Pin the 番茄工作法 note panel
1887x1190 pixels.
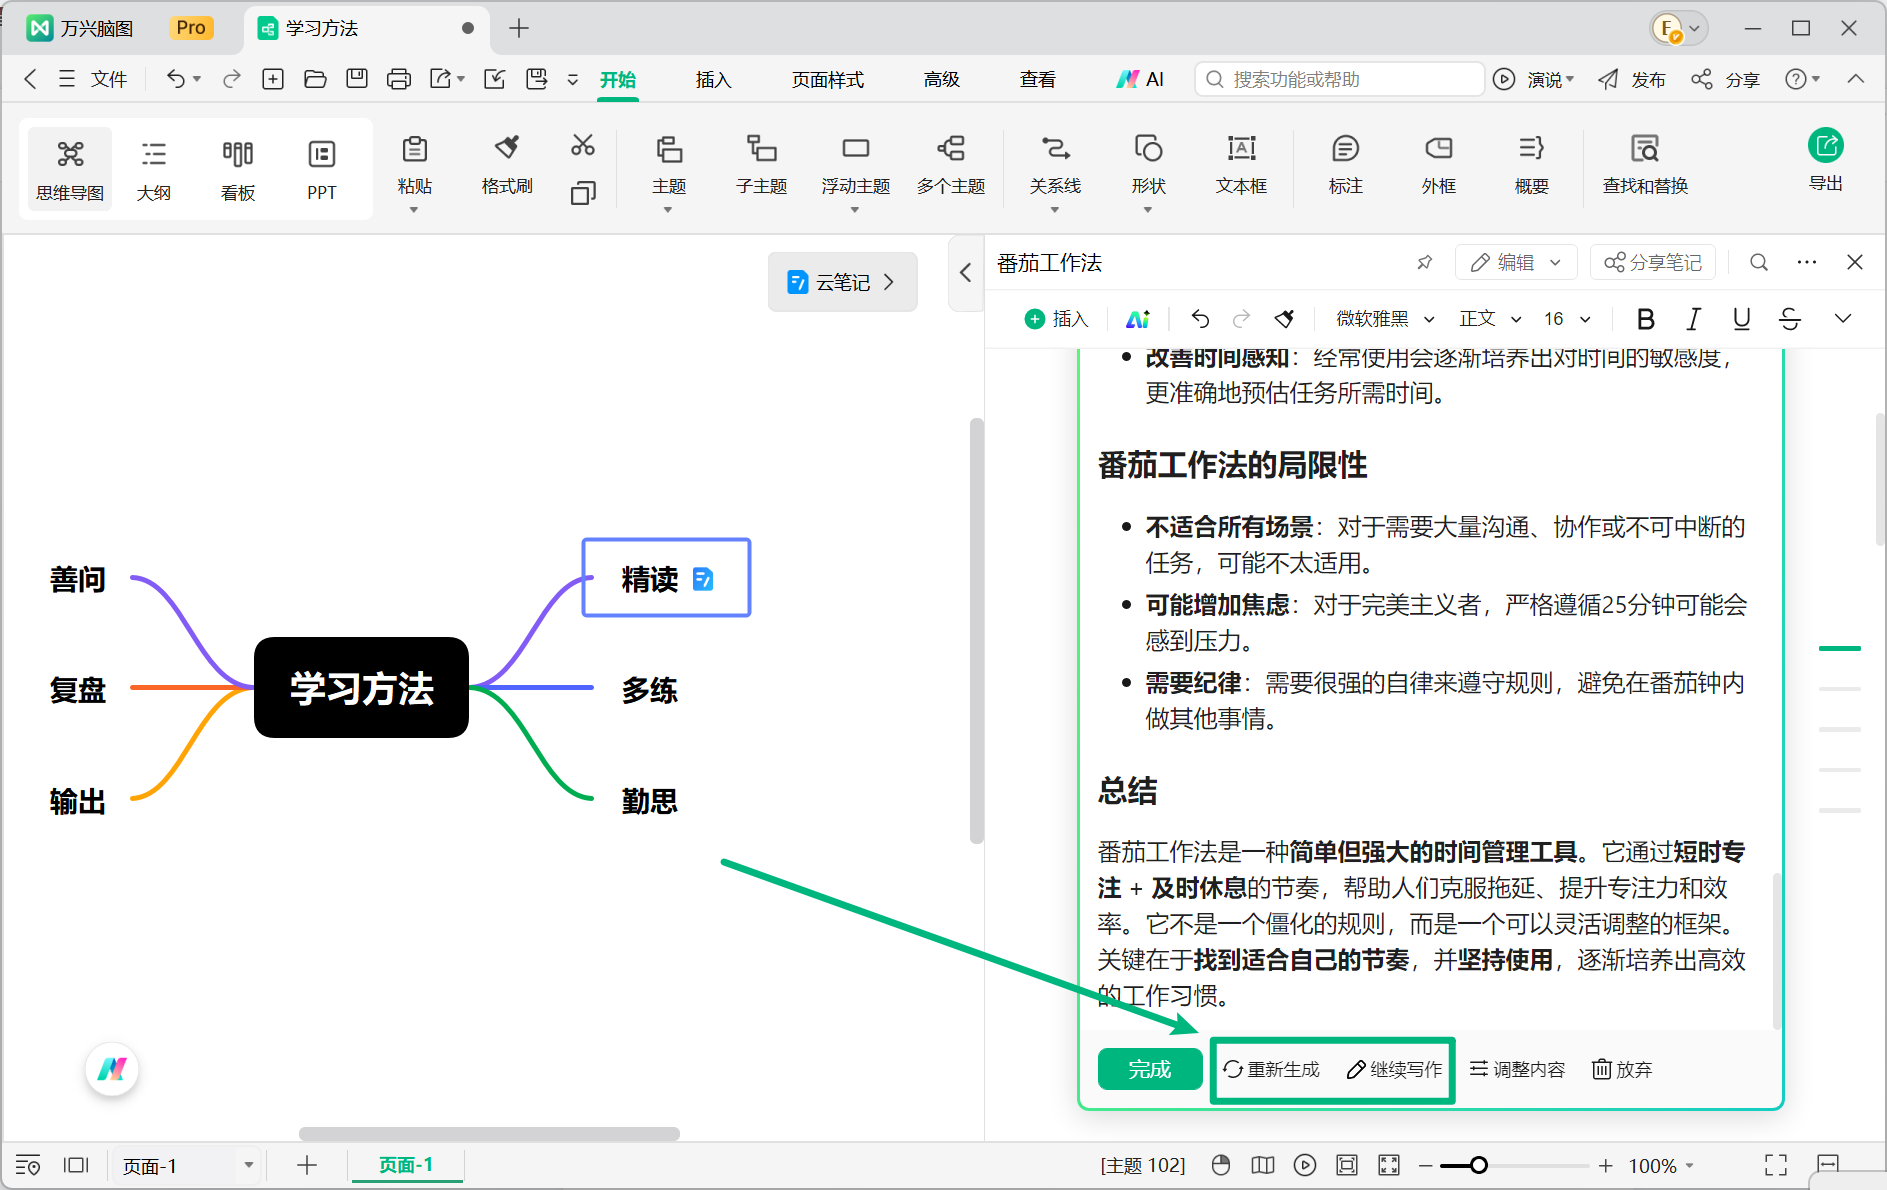click(1425, 262)
